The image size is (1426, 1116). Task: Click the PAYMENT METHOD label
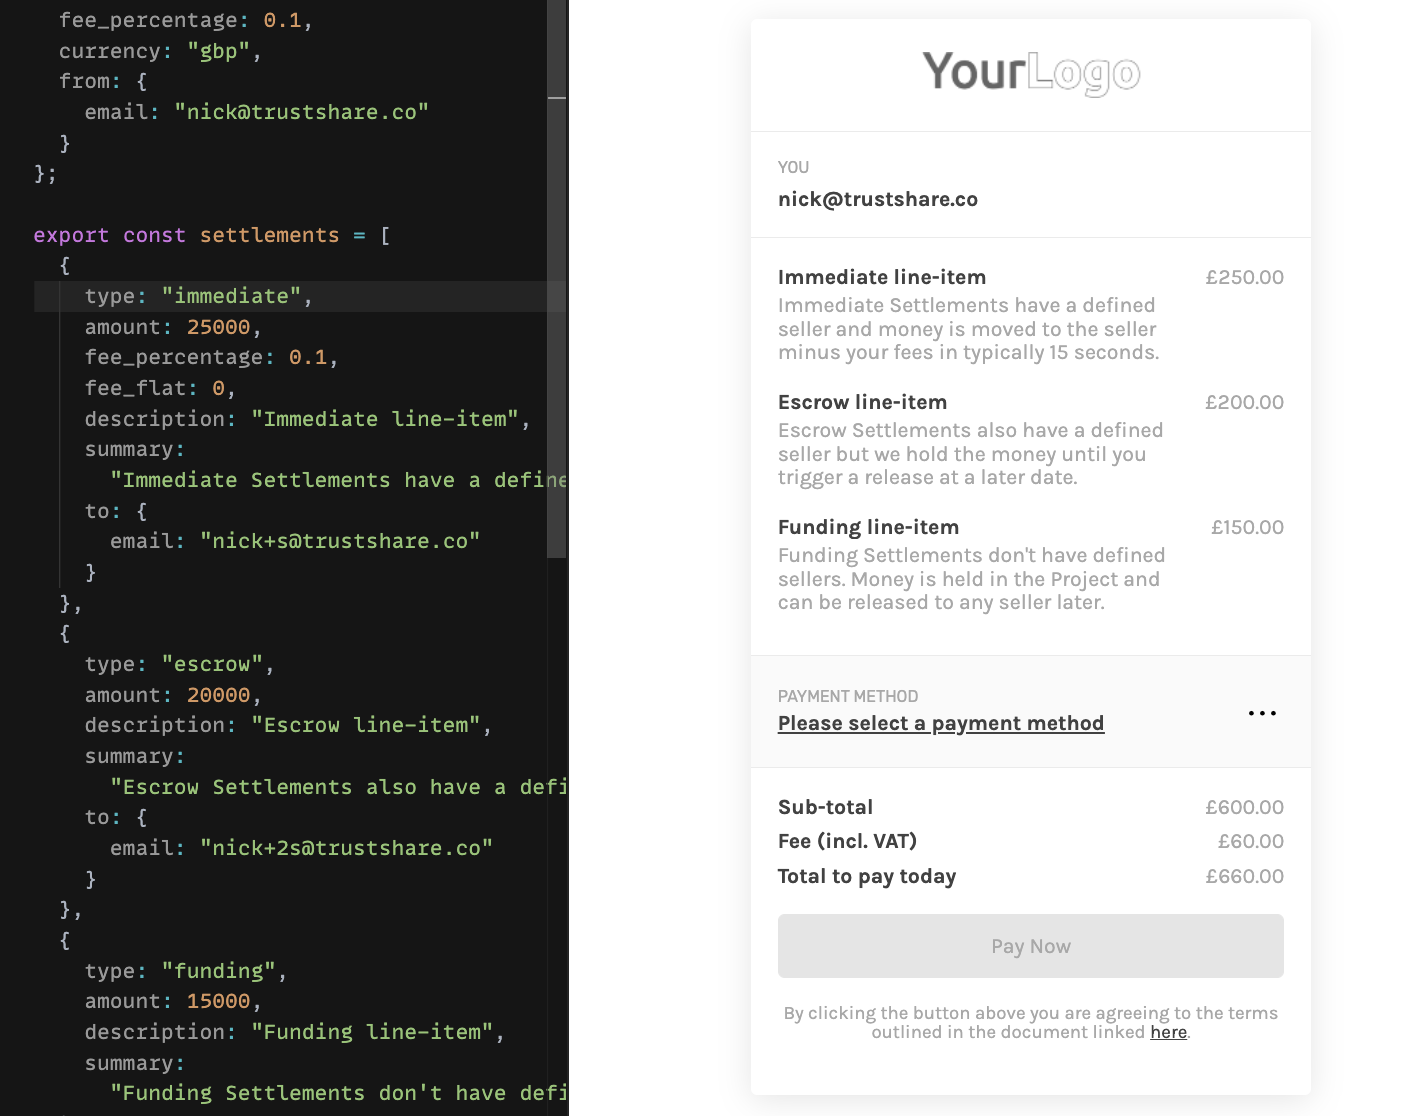point(848,696)
